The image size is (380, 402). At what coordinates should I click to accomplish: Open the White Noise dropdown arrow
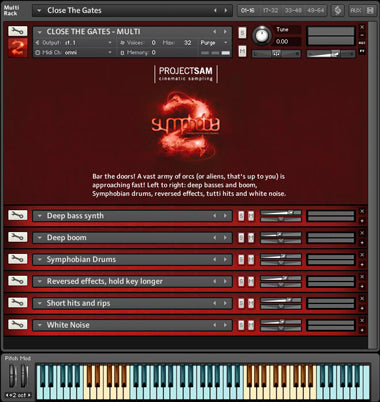coord(40,325)
